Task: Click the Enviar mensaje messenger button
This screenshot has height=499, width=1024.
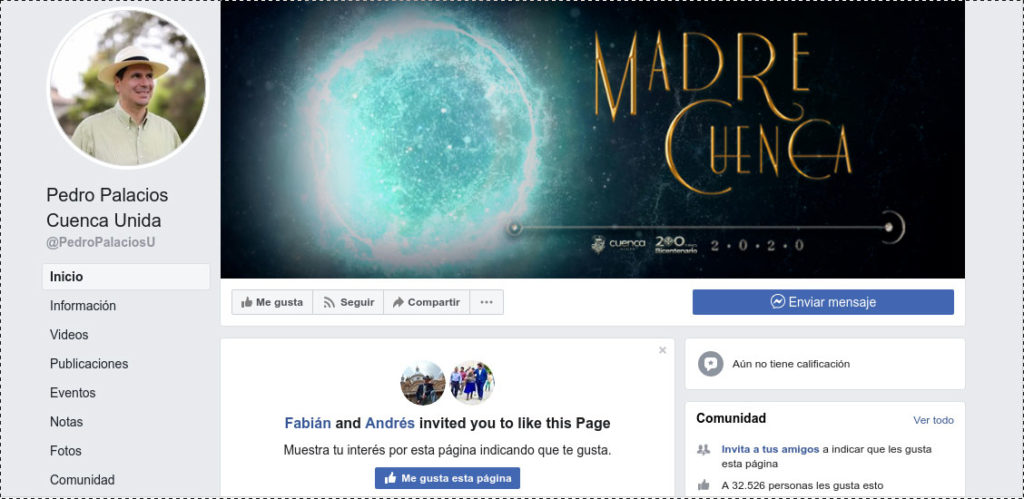Action: [x=823, y=302]
